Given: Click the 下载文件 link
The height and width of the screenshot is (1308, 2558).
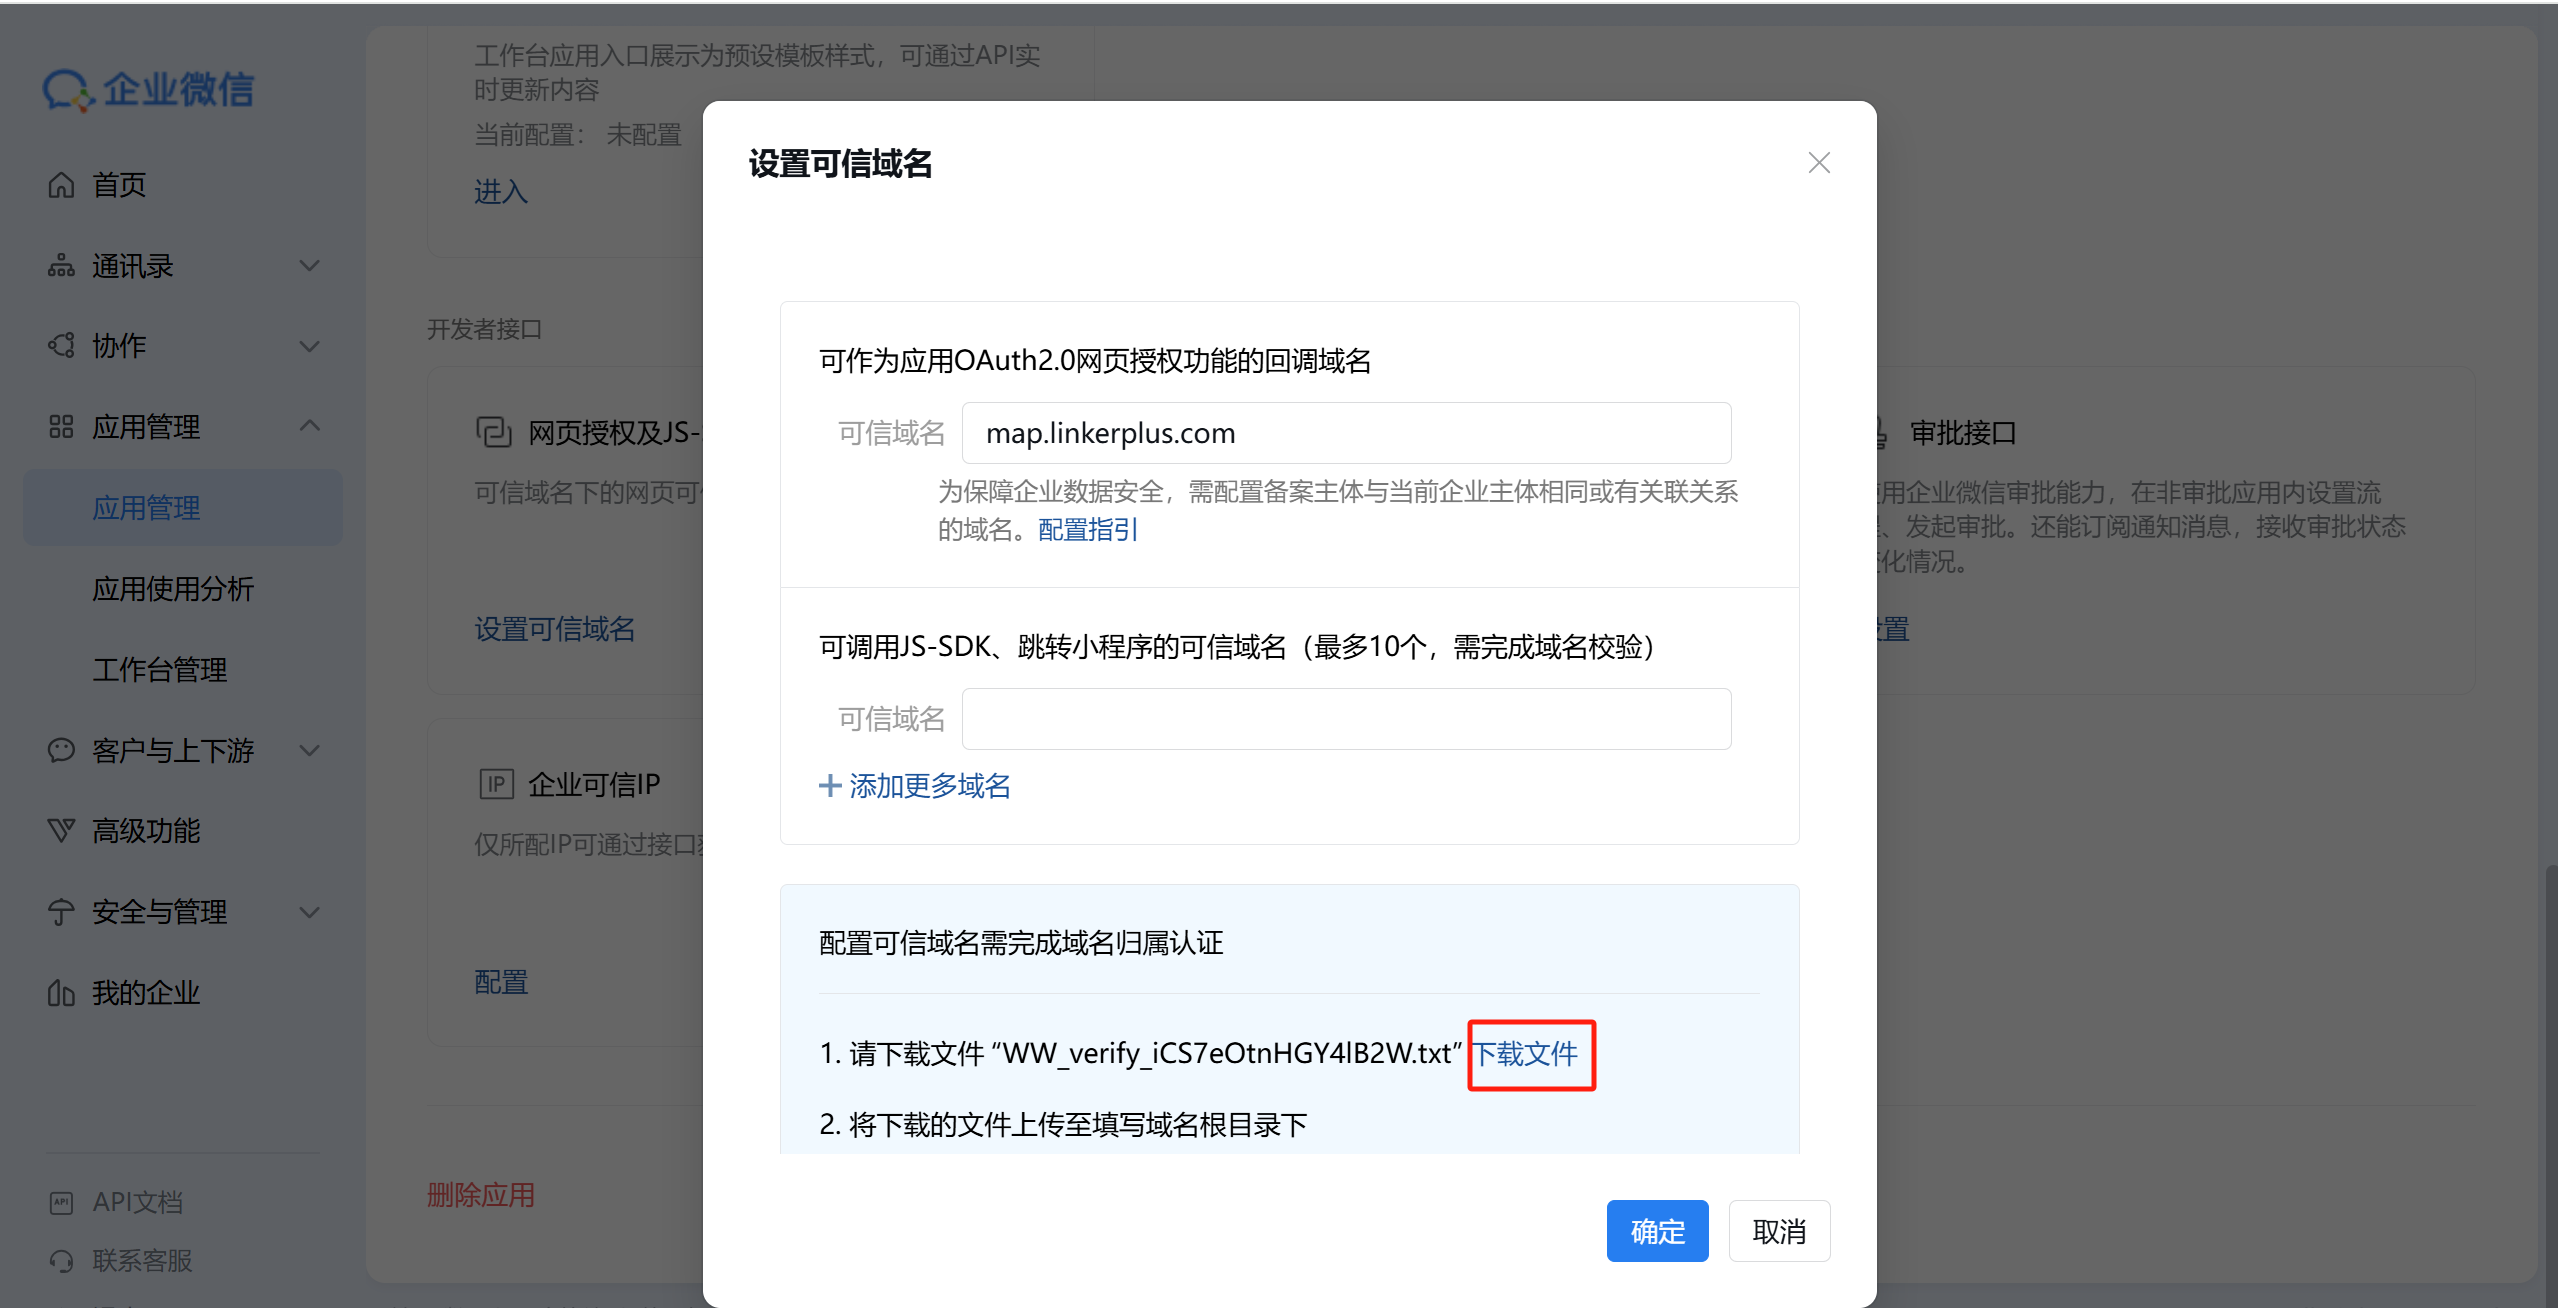Looking at the screenshot, I should coord(1526,1054).
